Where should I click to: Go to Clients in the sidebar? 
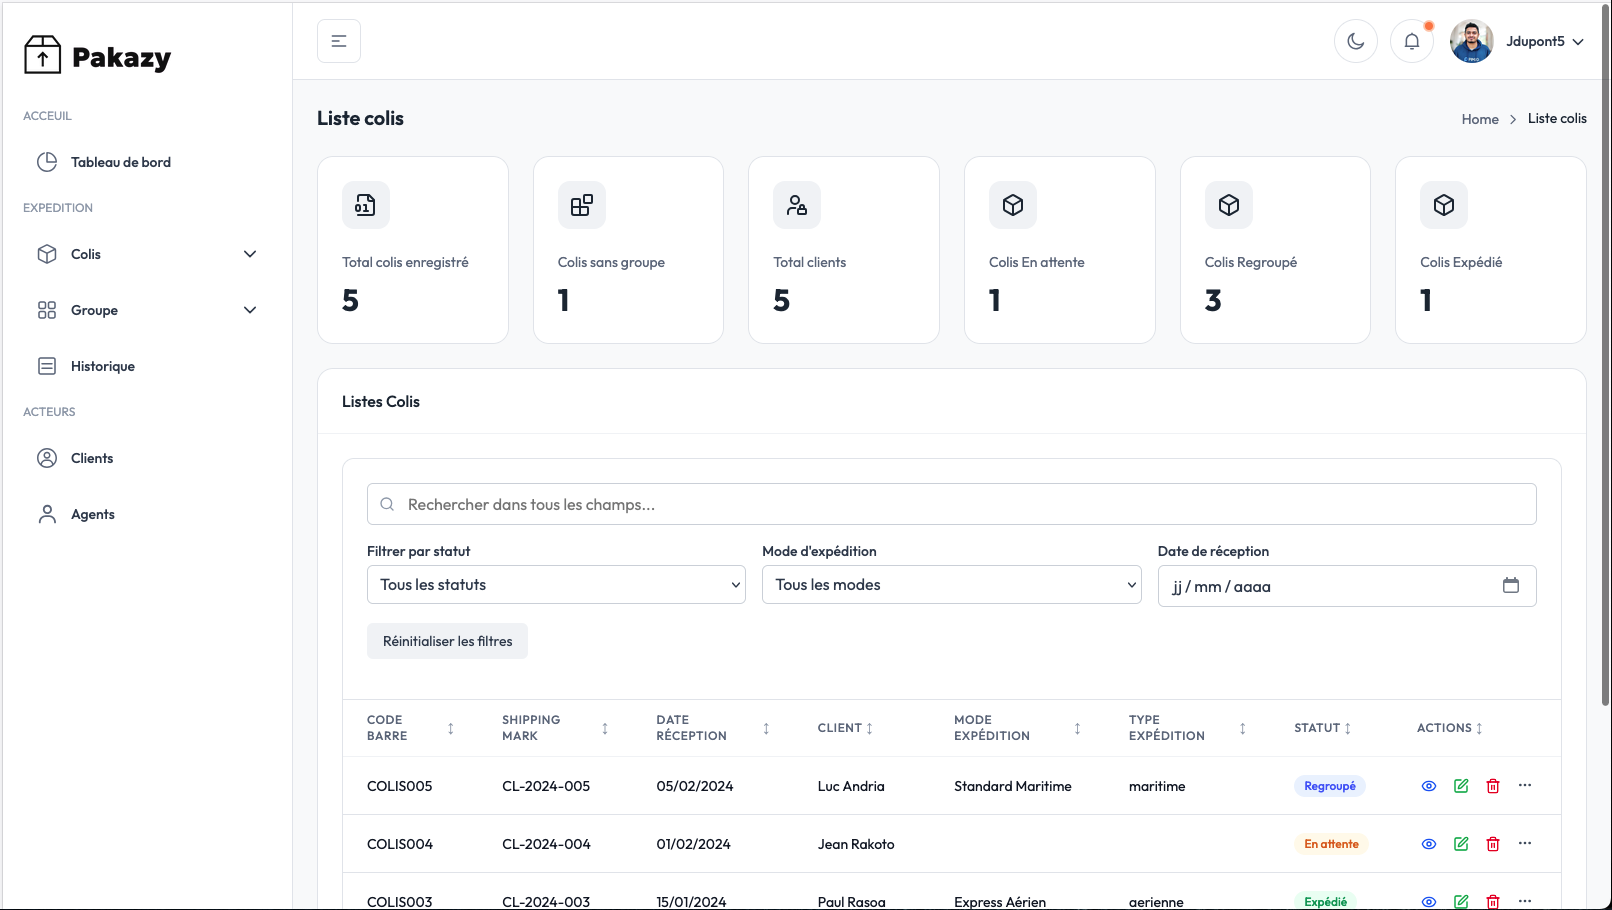point(92,458)
